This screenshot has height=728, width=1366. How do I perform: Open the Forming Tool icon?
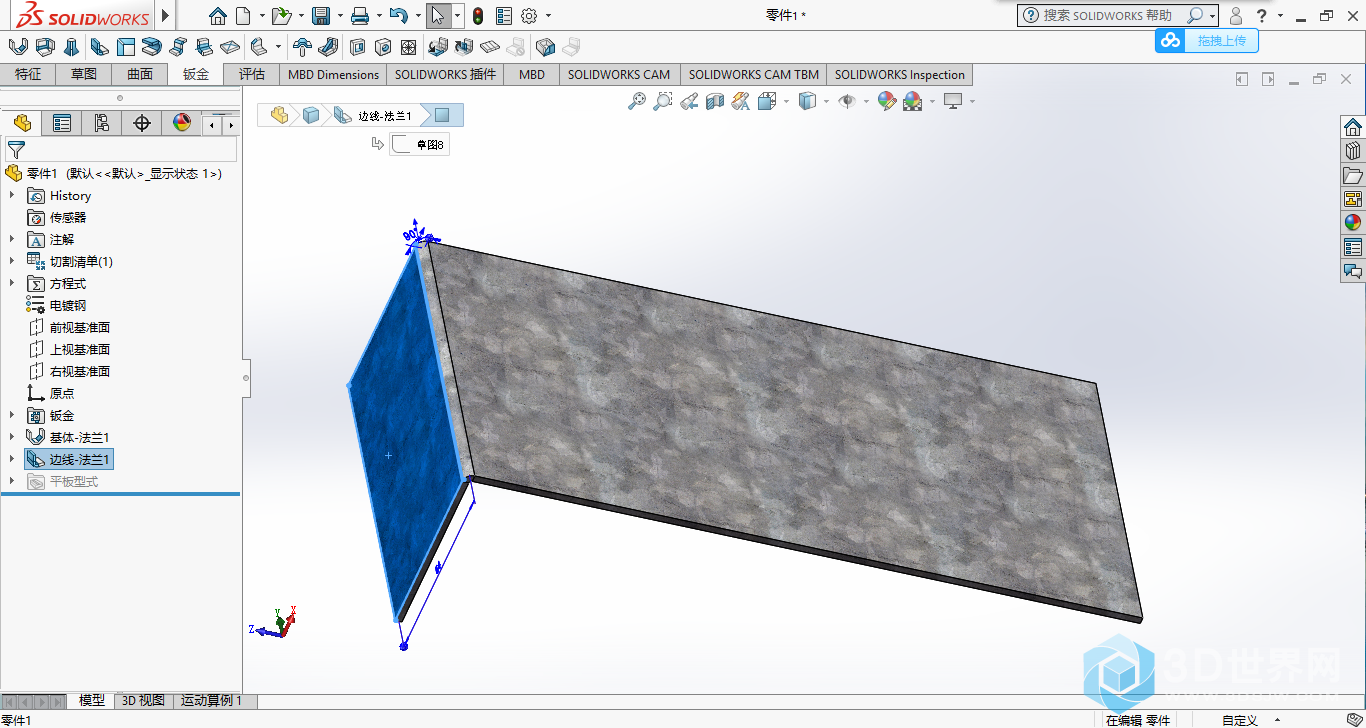tap(302, 46)
